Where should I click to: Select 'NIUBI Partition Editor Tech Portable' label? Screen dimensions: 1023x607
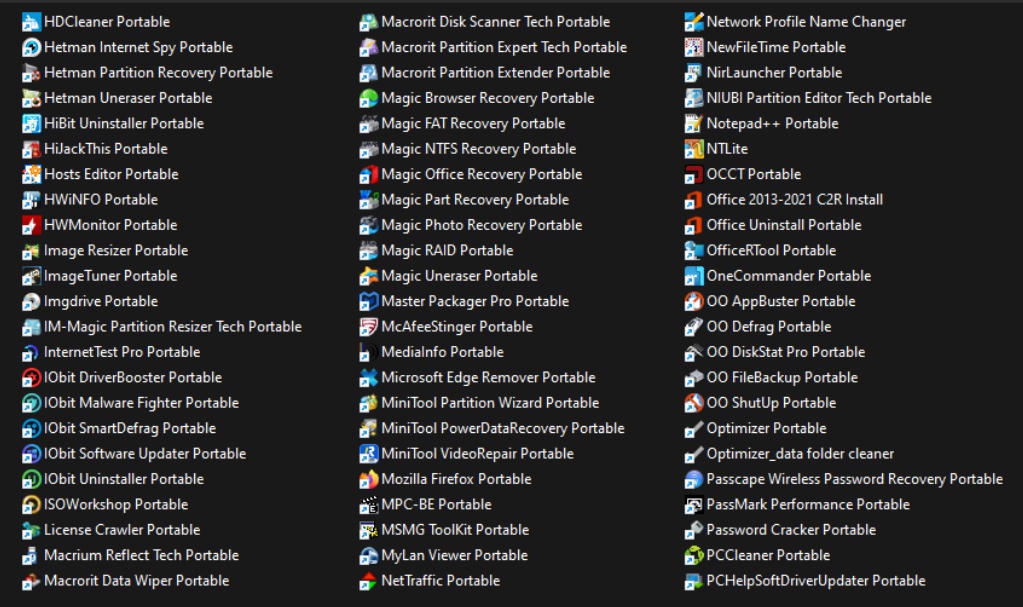pyautogui.click(x=819, y=98)
